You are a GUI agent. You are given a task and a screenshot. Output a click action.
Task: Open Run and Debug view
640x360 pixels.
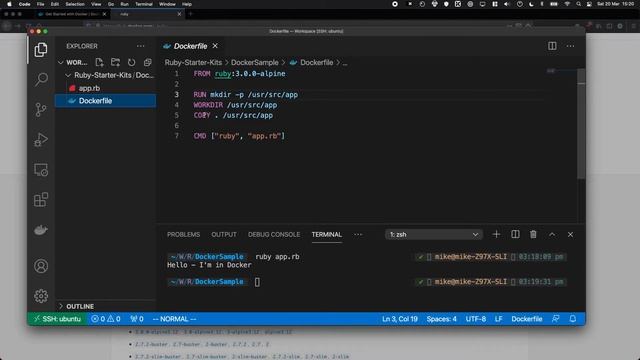tap(41, 140)
